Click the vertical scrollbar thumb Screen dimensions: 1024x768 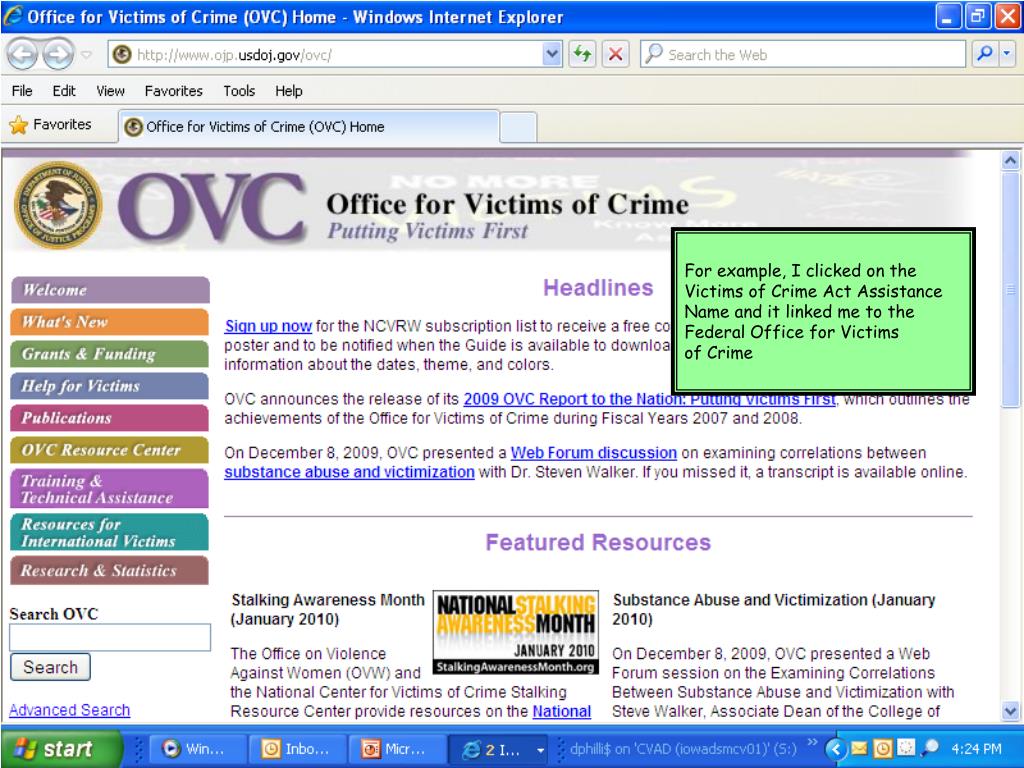tap(1010, 289)
